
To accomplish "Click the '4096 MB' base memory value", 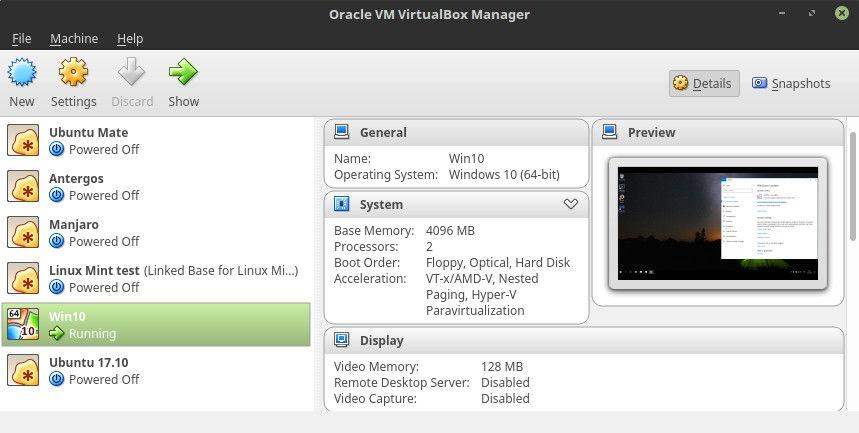I will [450, 231].
